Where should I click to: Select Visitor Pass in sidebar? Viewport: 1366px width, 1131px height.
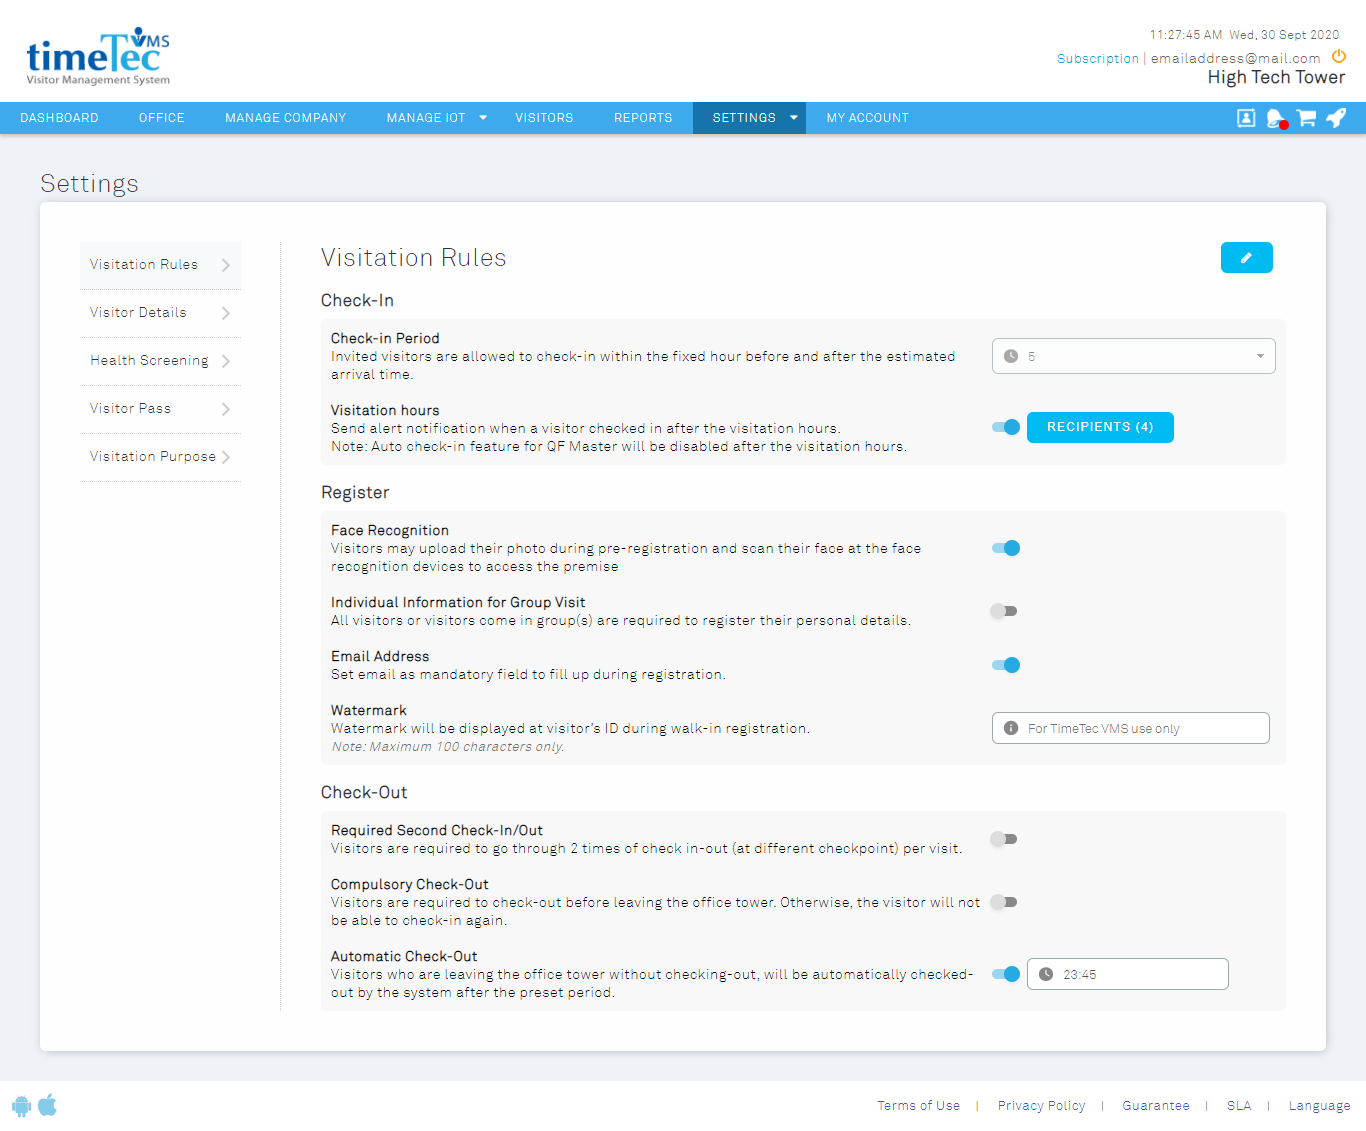[x=160, y=409]
